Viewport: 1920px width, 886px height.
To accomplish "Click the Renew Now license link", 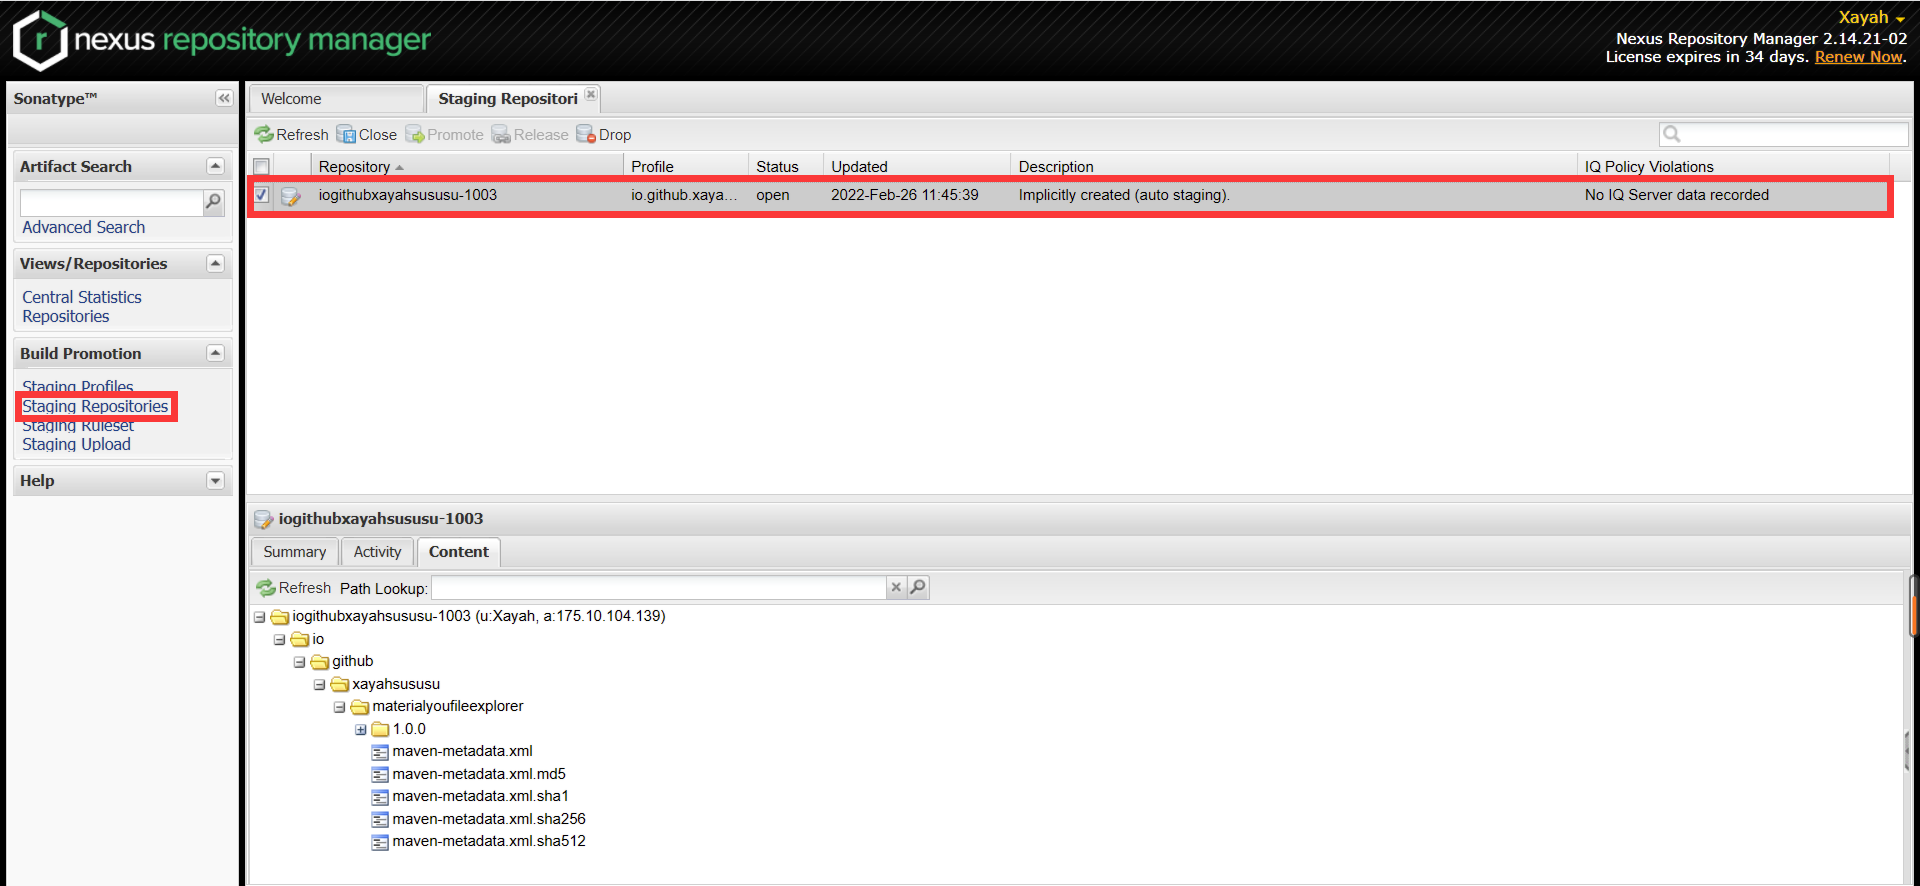I will click(x=1858, y=57).
